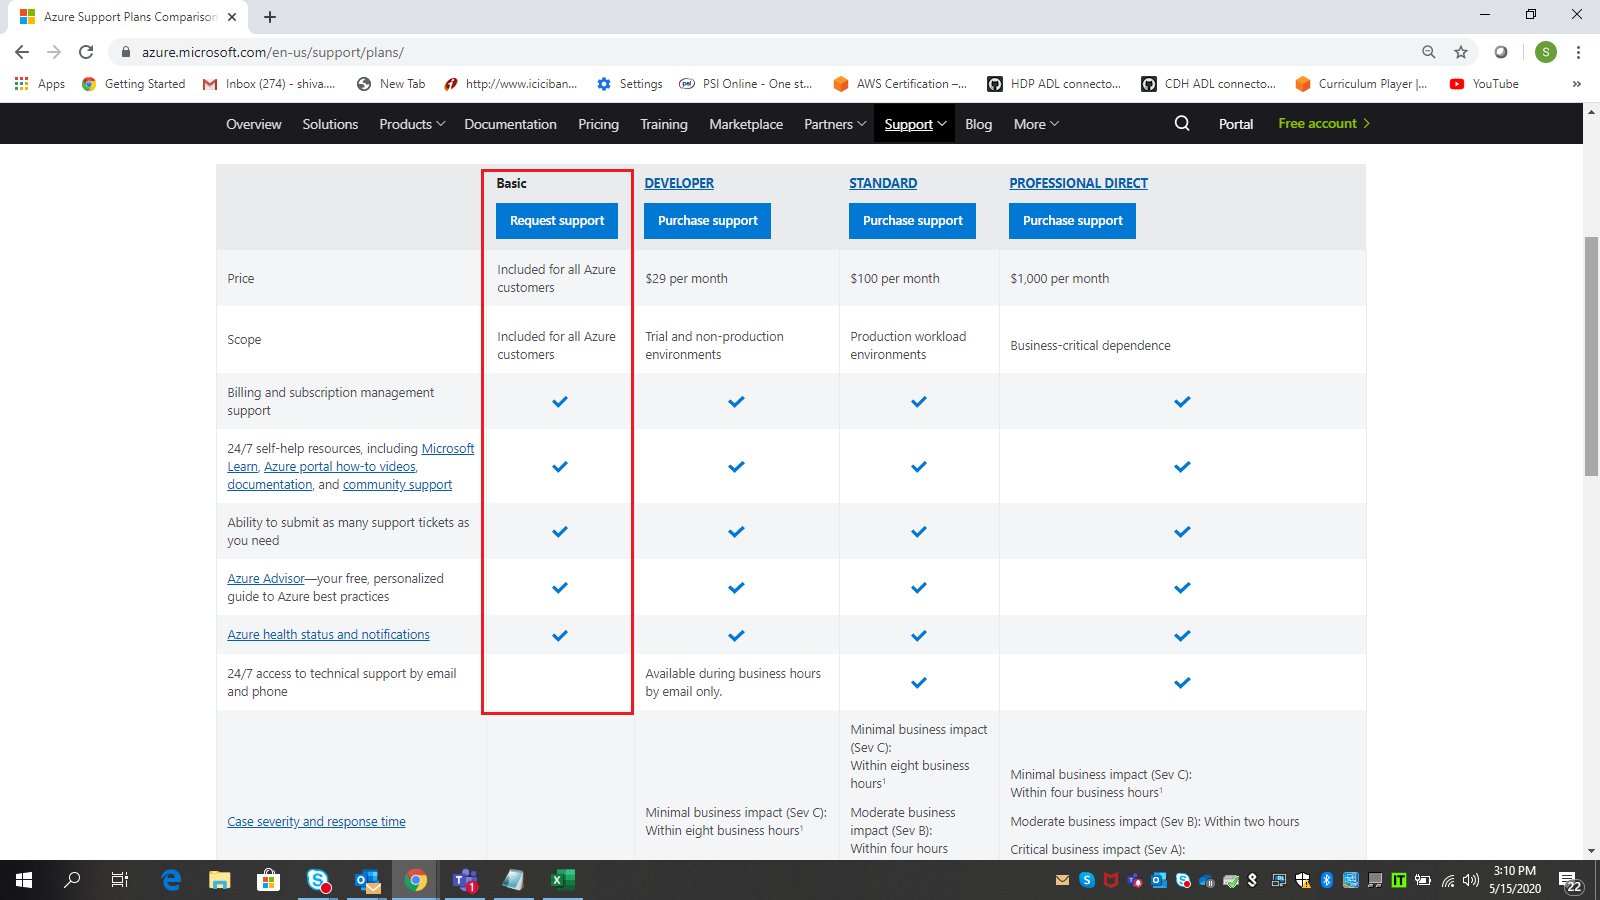Purchase support for the Standard plan
The image size is (1600, 900).
pyautogui.click(x=913, y=221)
